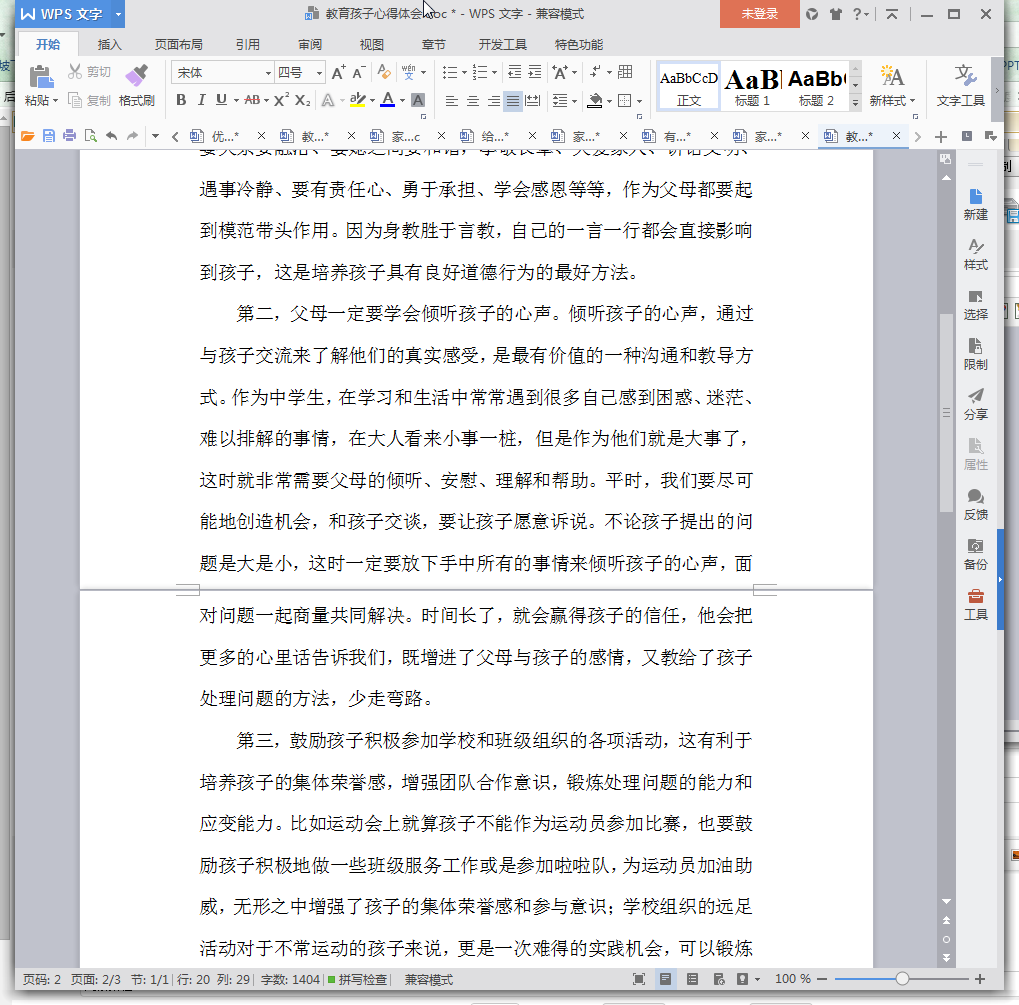Add new document tab with plus
The width and height of the screenshot is (1019, 1005).
coord(940,137)
